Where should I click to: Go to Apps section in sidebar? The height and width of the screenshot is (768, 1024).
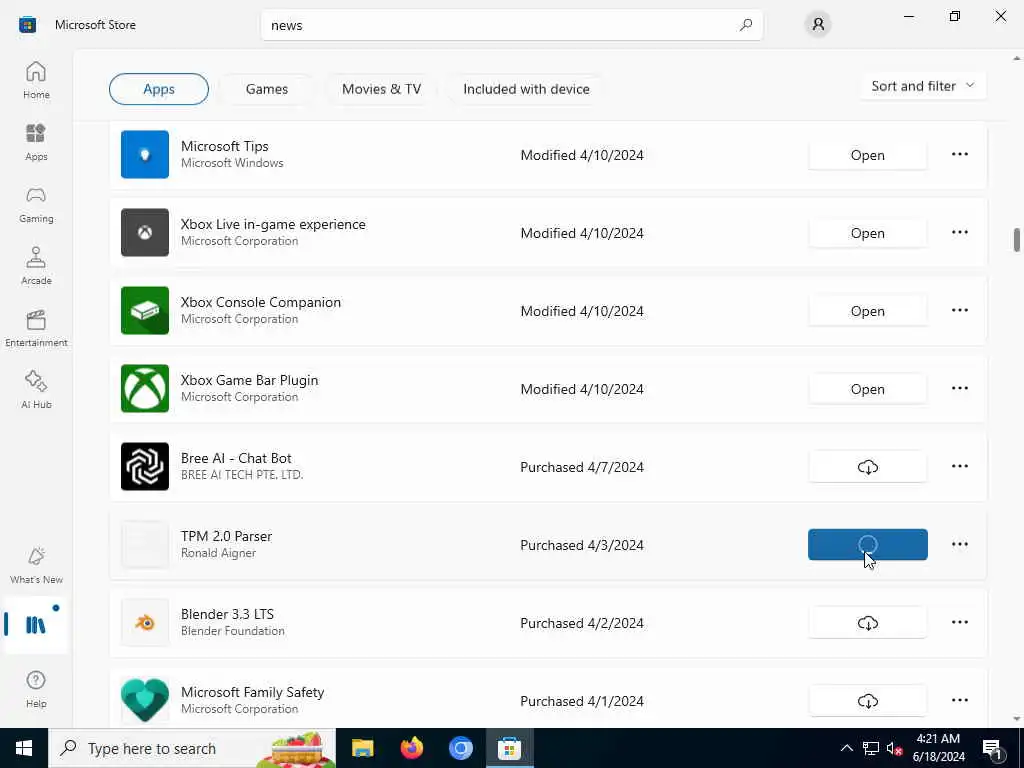(36, 142)
